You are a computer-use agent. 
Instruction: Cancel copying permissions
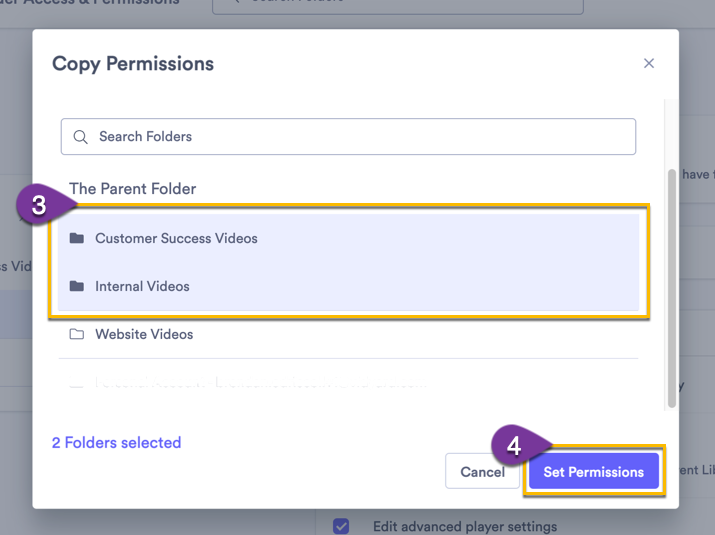[x=482, y=471]
